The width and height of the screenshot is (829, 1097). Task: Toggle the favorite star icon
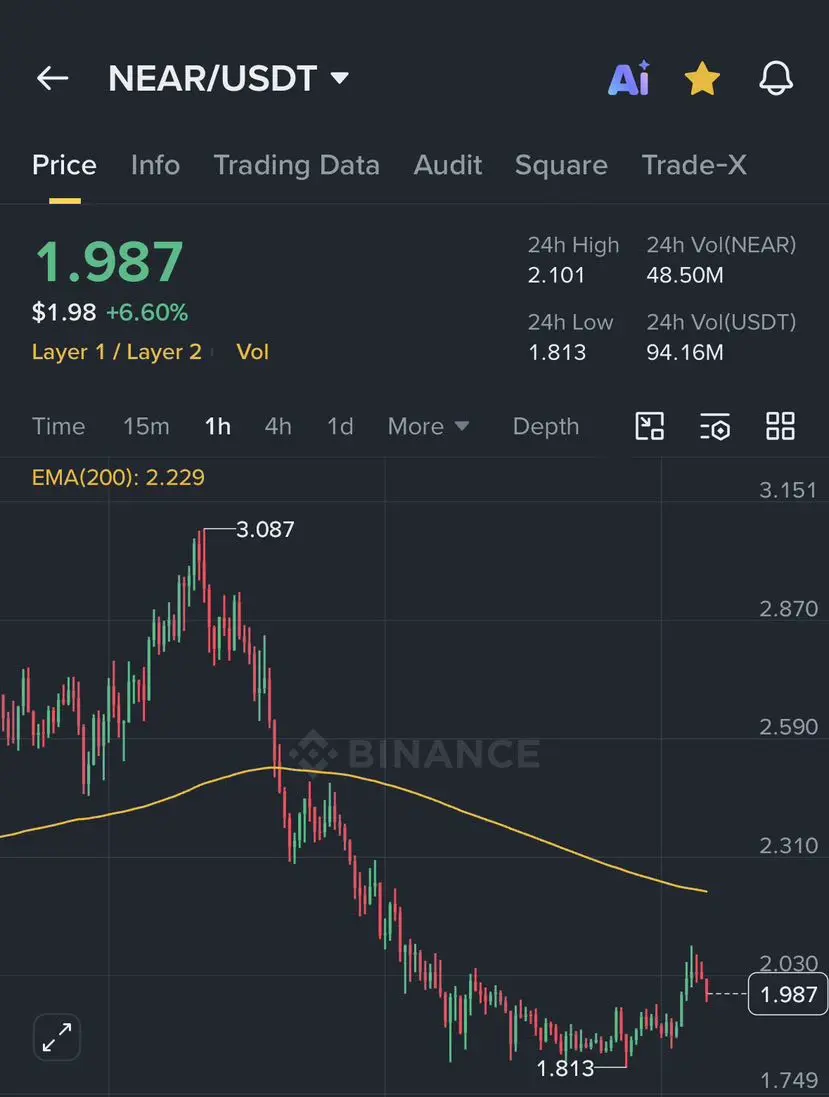pyautogui.click(x=702, y=78)
